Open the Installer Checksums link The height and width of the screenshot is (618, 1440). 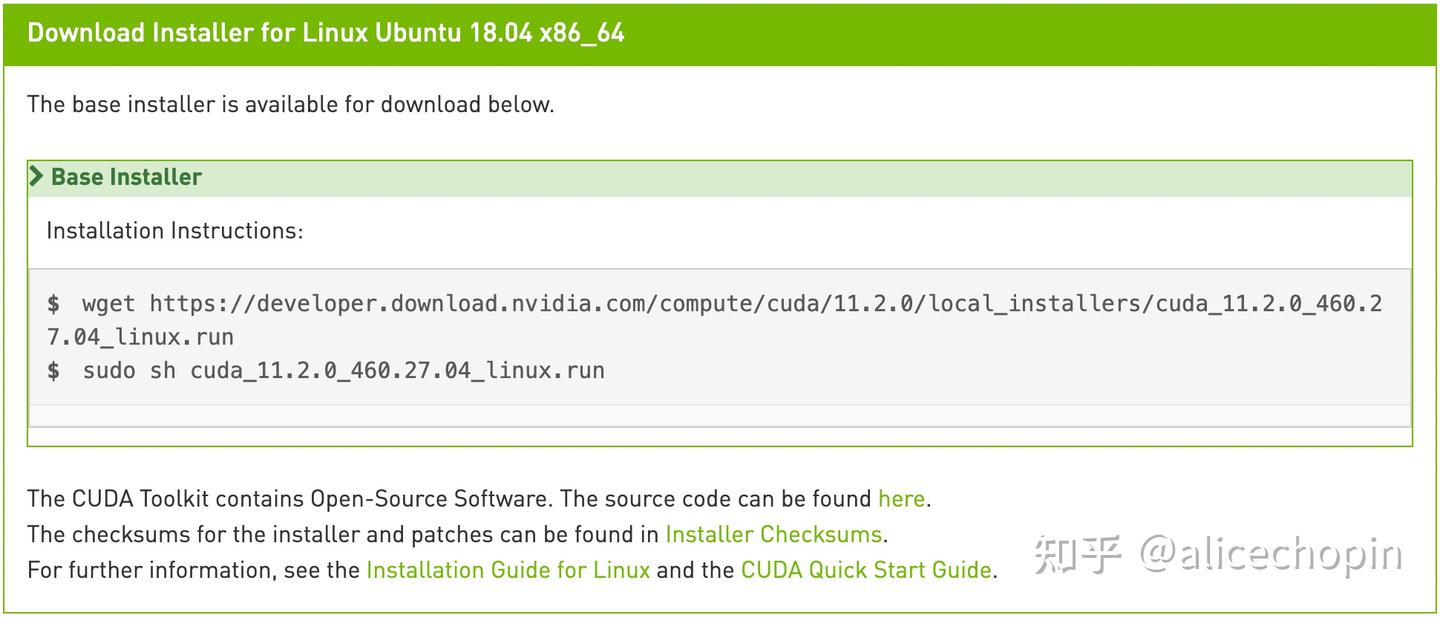773,534
